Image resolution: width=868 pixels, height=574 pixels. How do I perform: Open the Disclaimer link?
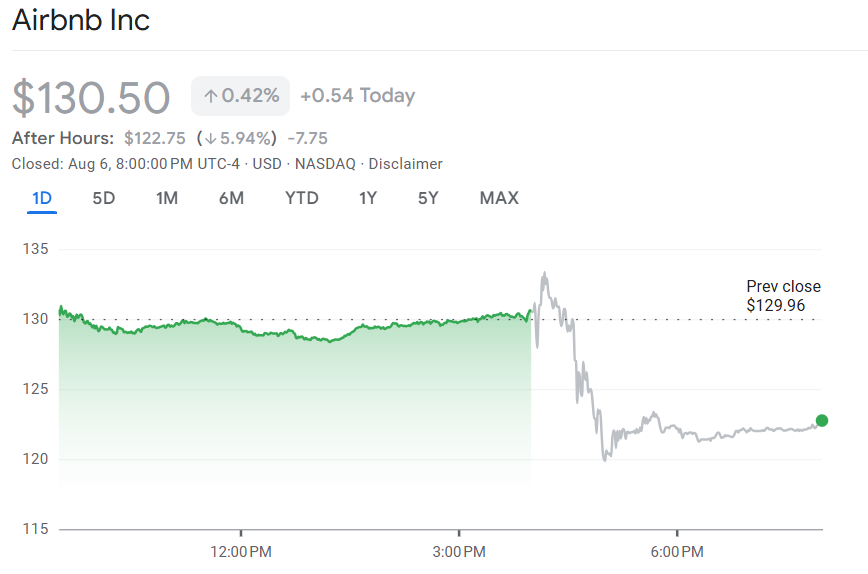pyautogui.click(x=406, y=164)
